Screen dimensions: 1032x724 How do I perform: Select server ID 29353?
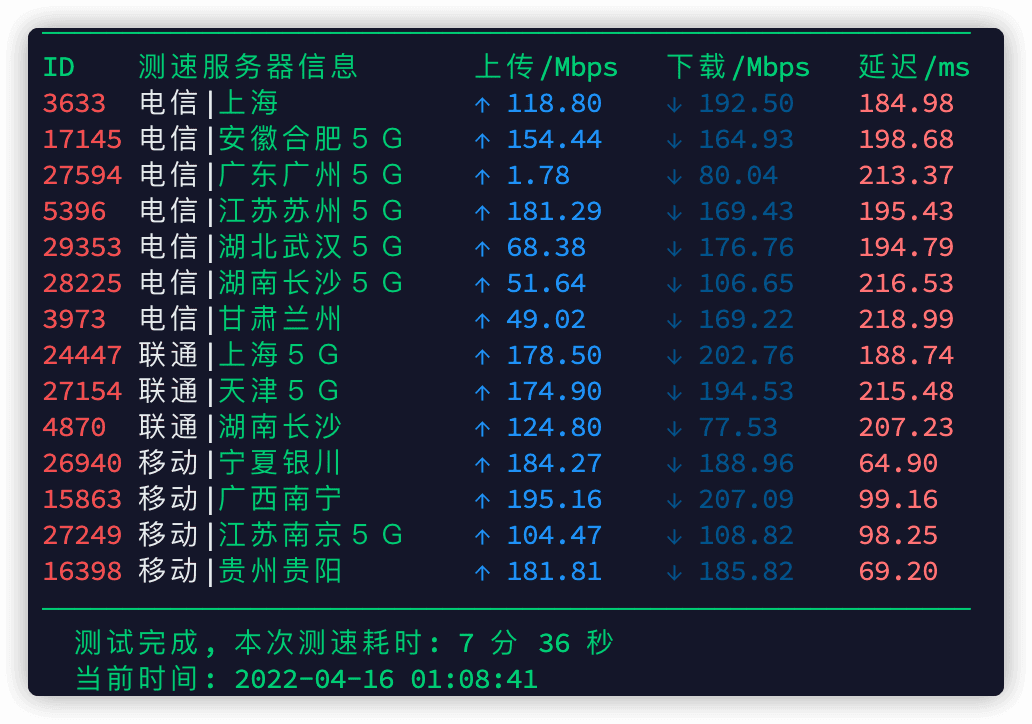point(82,247)
